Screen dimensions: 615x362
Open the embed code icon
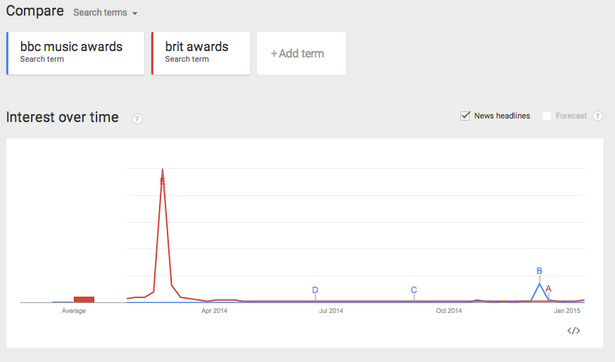click(573, 331)
